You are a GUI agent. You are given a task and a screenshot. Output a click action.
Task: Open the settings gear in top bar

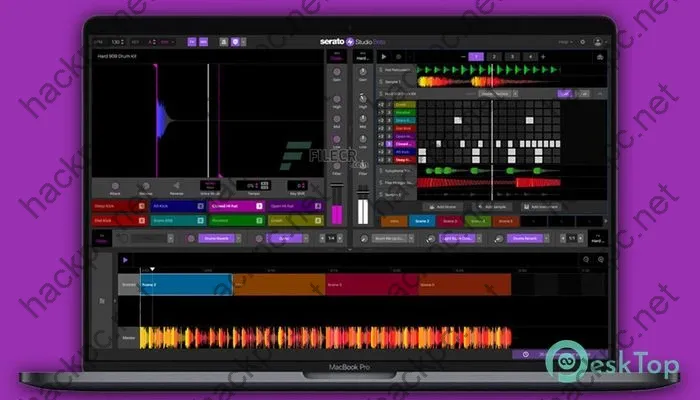(583, 42)
